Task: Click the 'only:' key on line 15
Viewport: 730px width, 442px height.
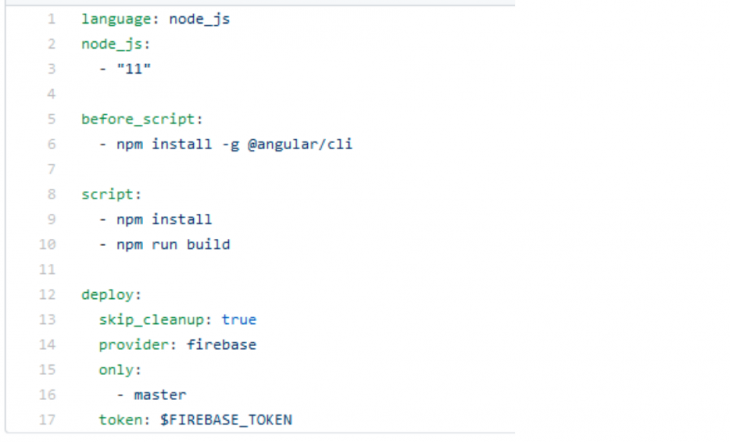Action: [x=120, y=370]
